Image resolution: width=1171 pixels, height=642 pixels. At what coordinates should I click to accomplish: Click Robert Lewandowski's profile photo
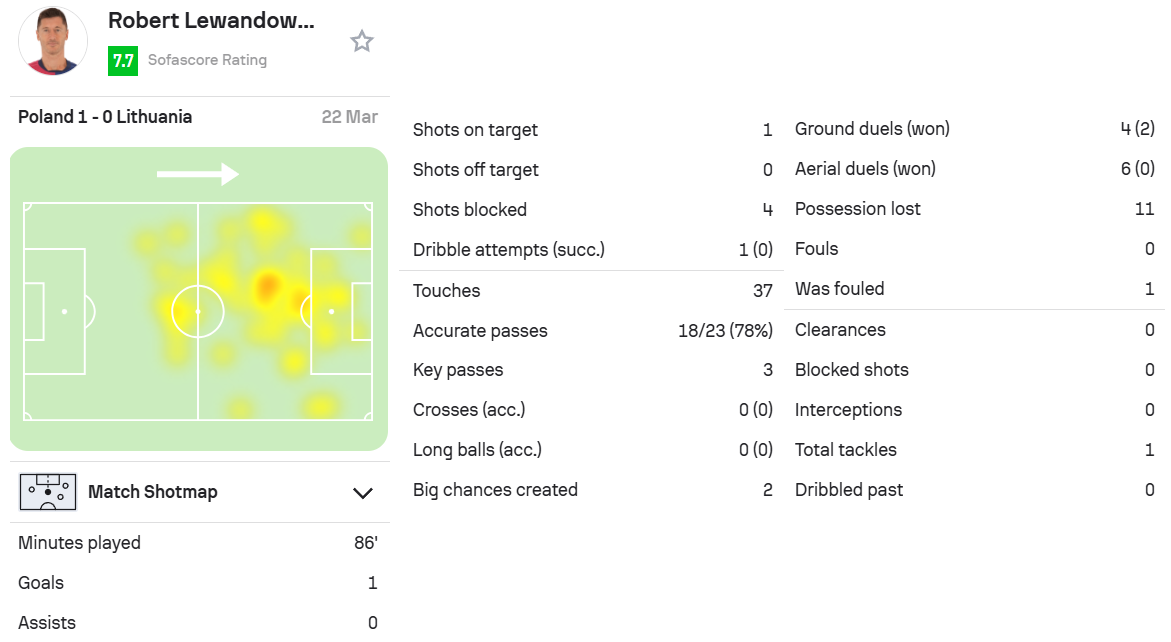tap(53, 41)
